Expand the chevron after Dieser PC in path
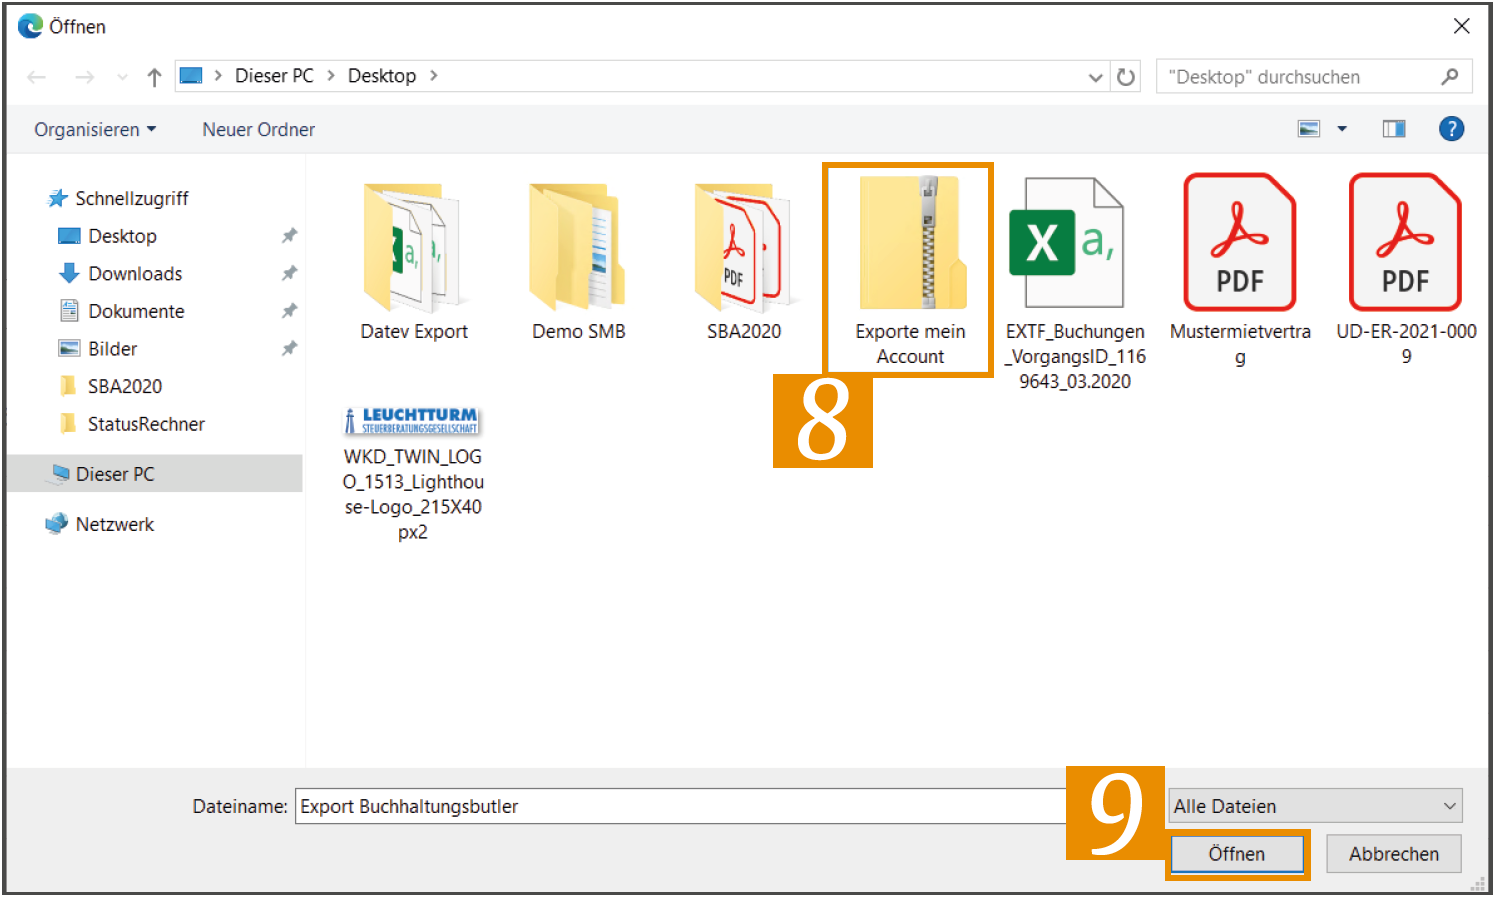 pos(331,76)
